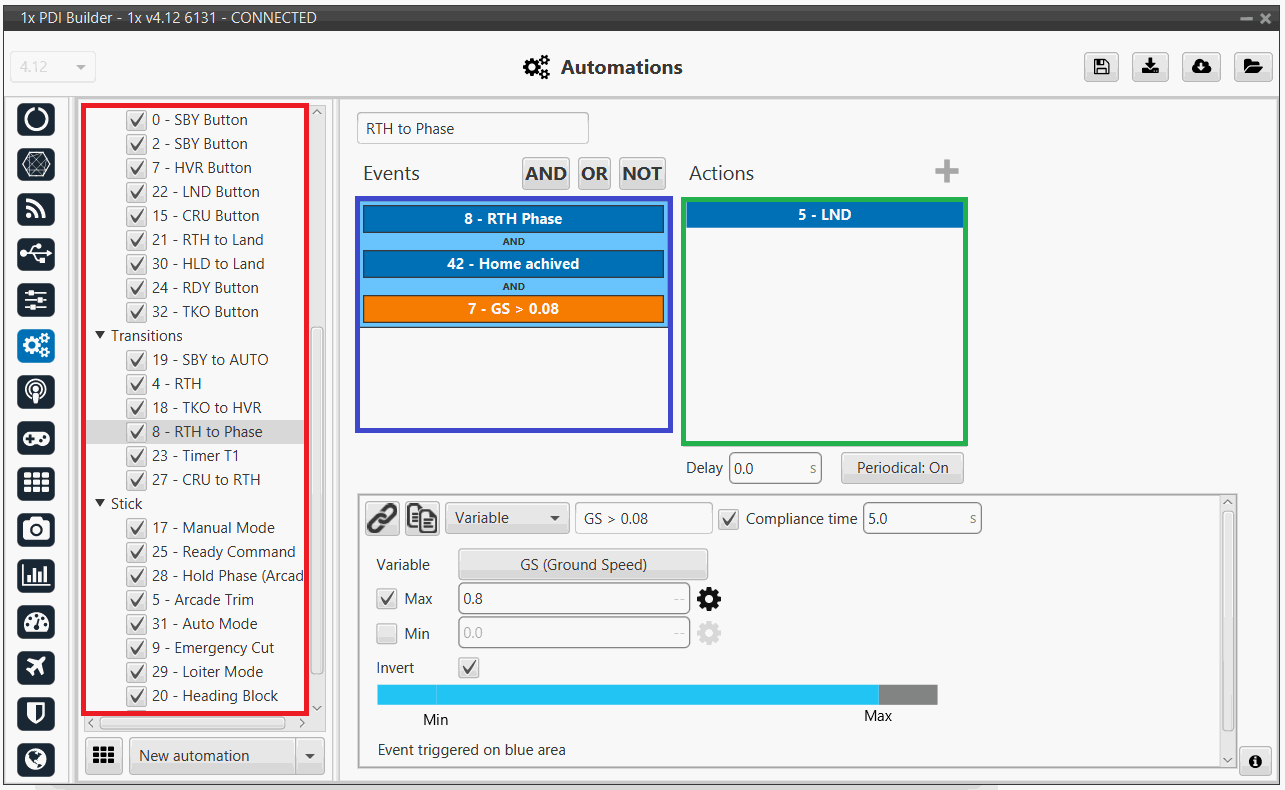Click the chain link icon
The width and height of the screenshot is (1285, 790).
381,518
